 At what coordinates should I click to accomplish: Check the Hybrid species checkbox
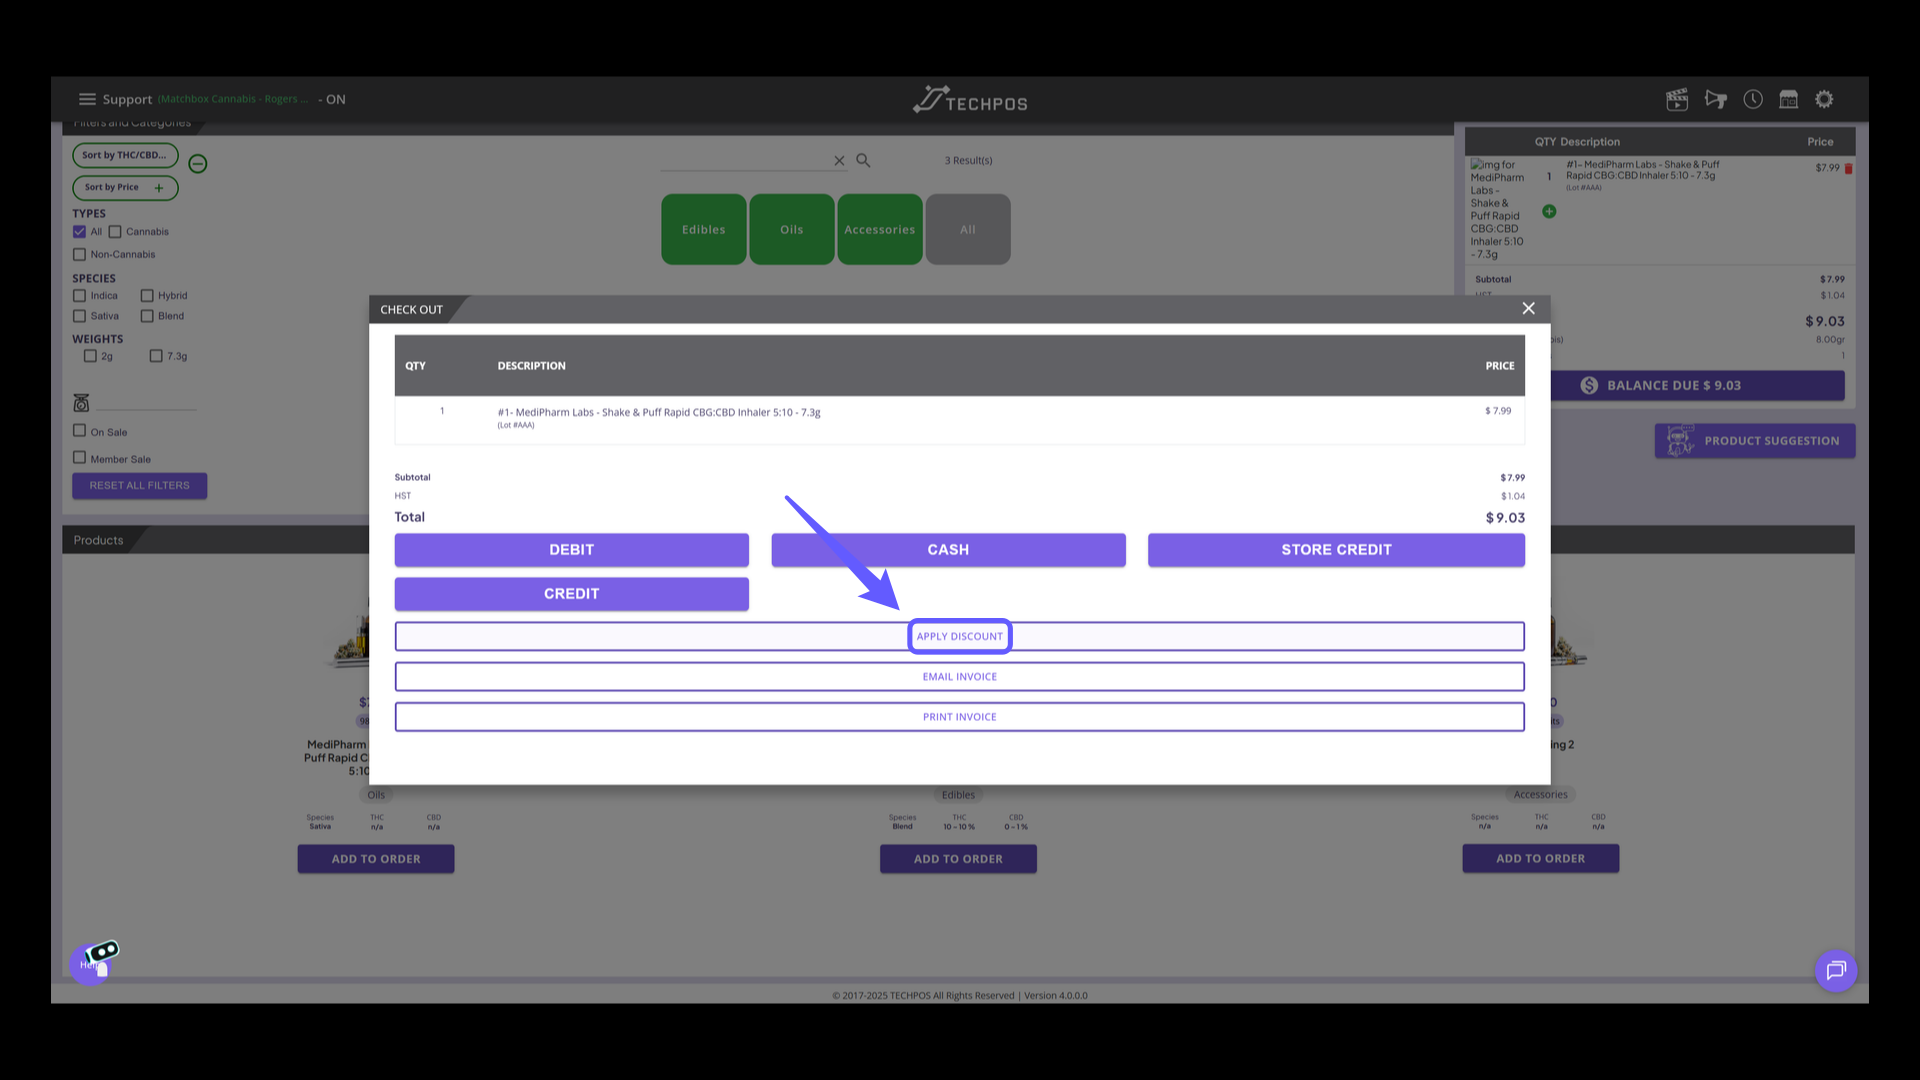pos(147,296)
